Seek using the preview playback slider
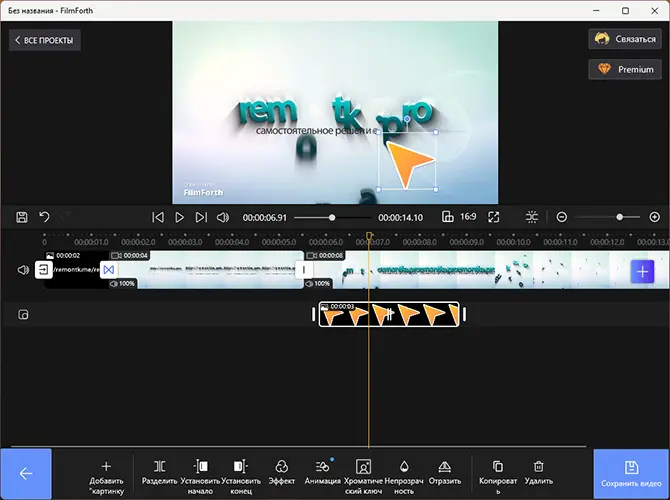670x500 pixels. 332,218
